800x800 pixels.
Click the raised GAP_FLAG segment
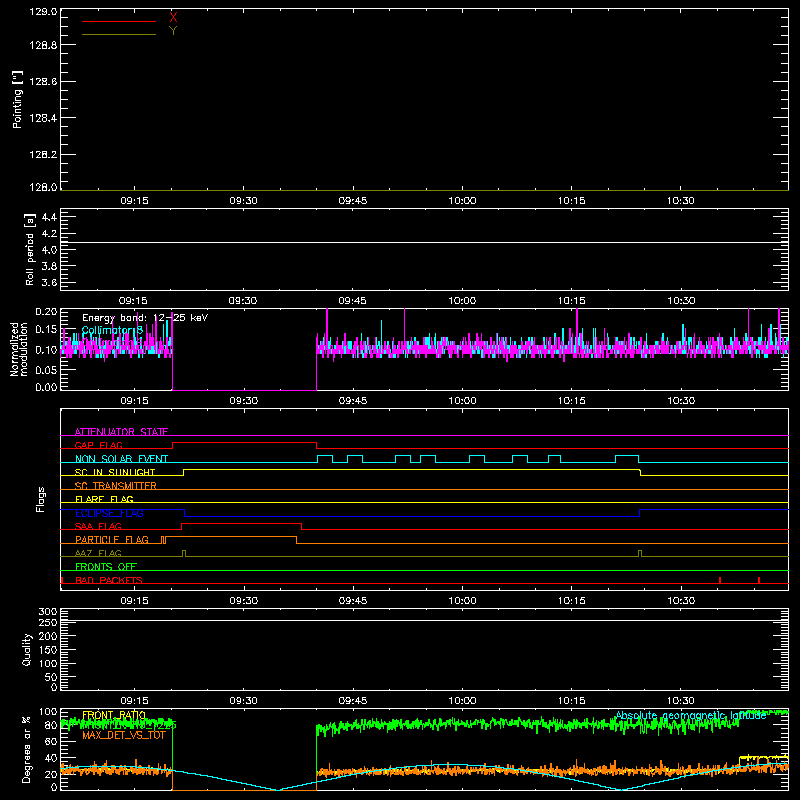[x=244, y=443]
